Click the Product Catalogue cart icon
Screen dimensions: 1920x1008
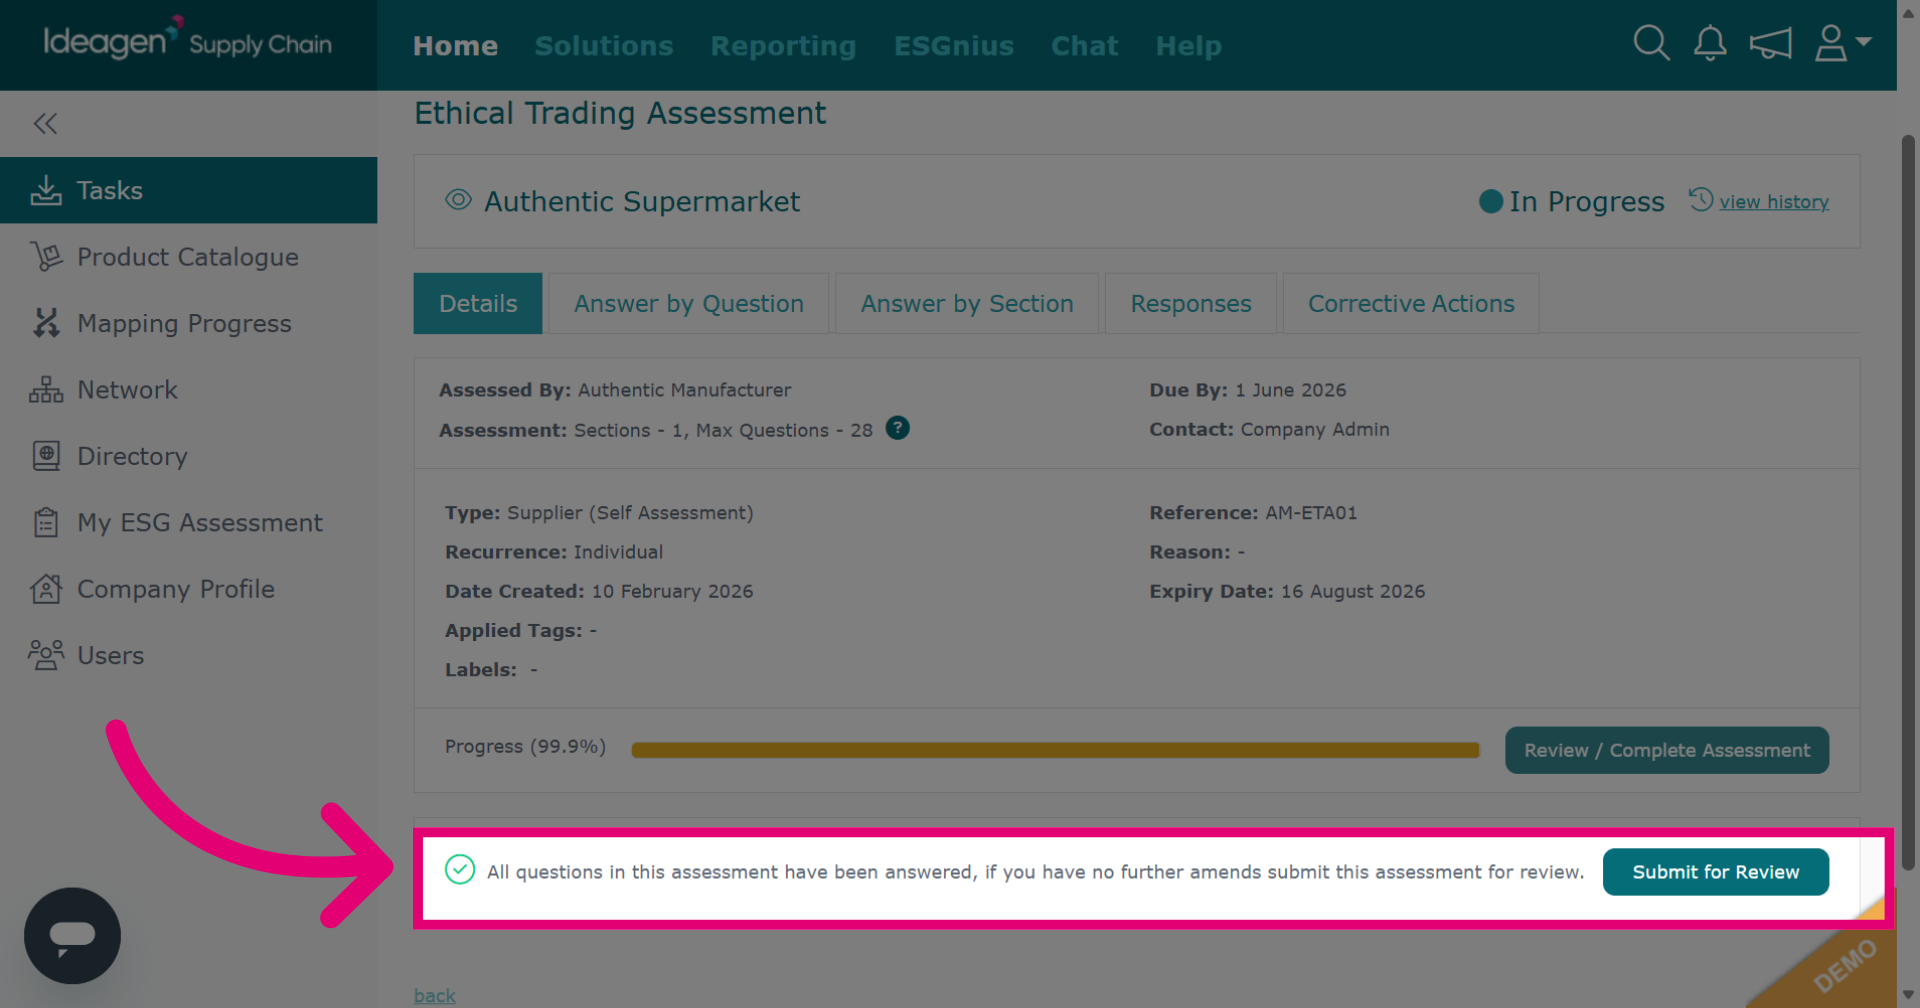(46, 257)
